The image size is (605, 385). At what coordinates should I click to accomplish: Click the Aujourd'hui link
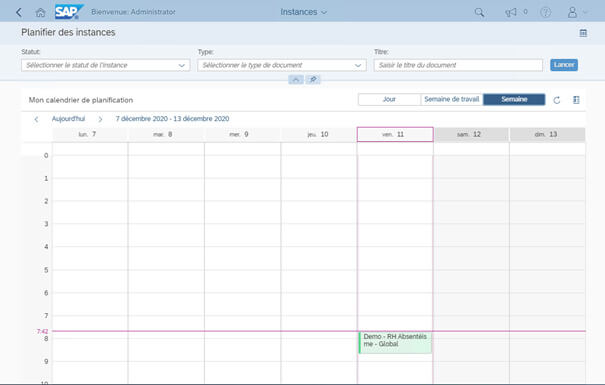click(x=68, y=119)
